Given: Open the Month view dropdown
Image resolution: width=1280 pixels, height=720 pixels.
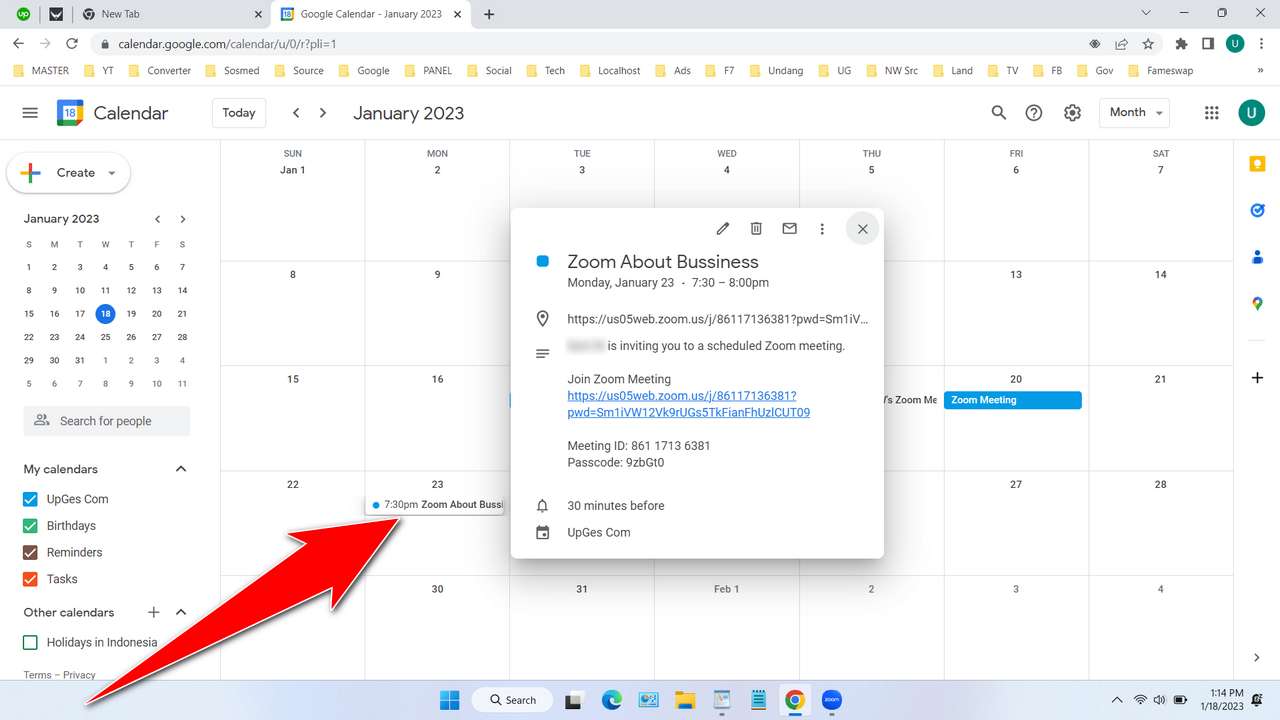Looking at the screenshot, I should point(1134,113).
